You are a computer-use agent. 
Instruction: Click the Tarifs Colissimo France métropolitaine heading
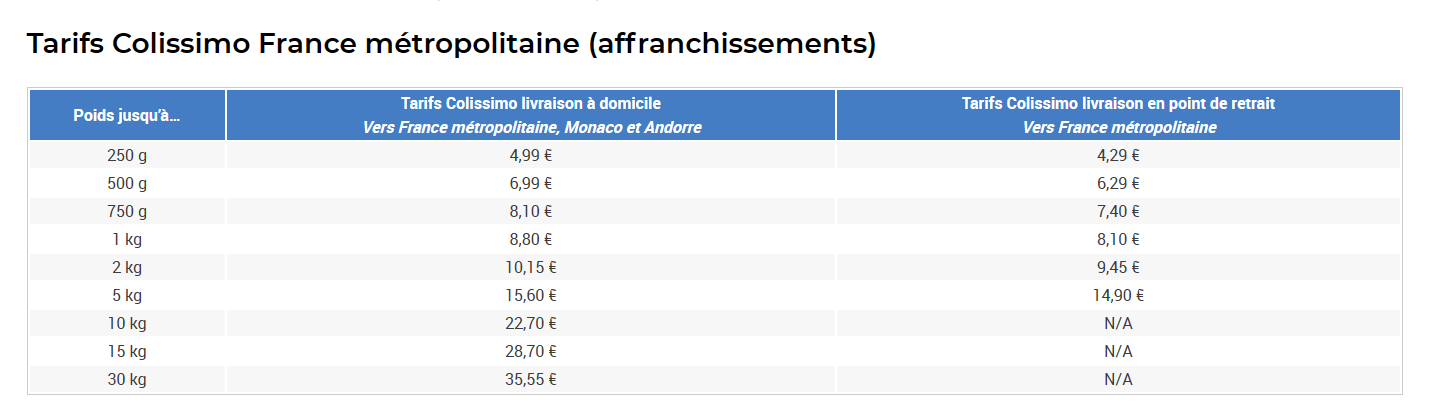451,44
